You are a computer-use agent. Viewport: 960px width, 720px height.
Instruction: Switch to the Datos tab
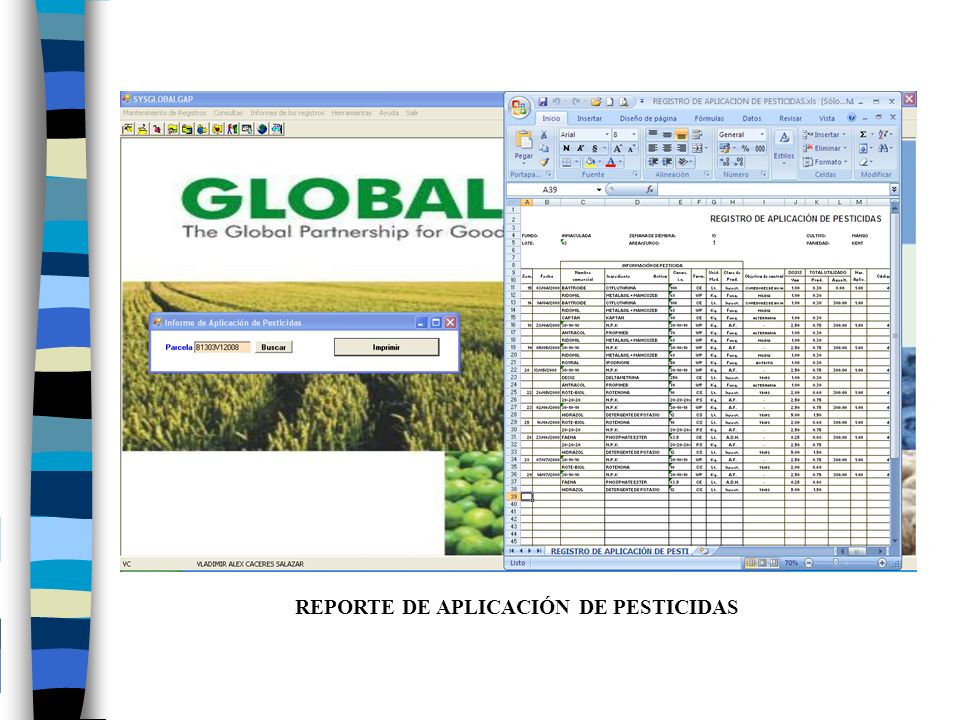click(x=752, y=118)
